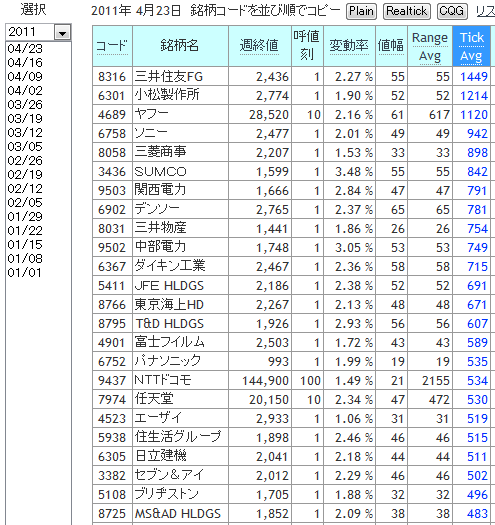This screenshot has height=525, width=495.
Task: Select date 02/26 in the list
Action: (25, 160)
